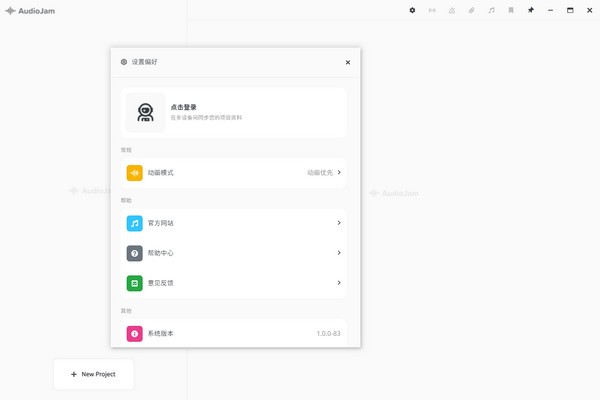Click the metronome icon in toolbar
Screen dimensions: 600x400
[x=452, y=10]
